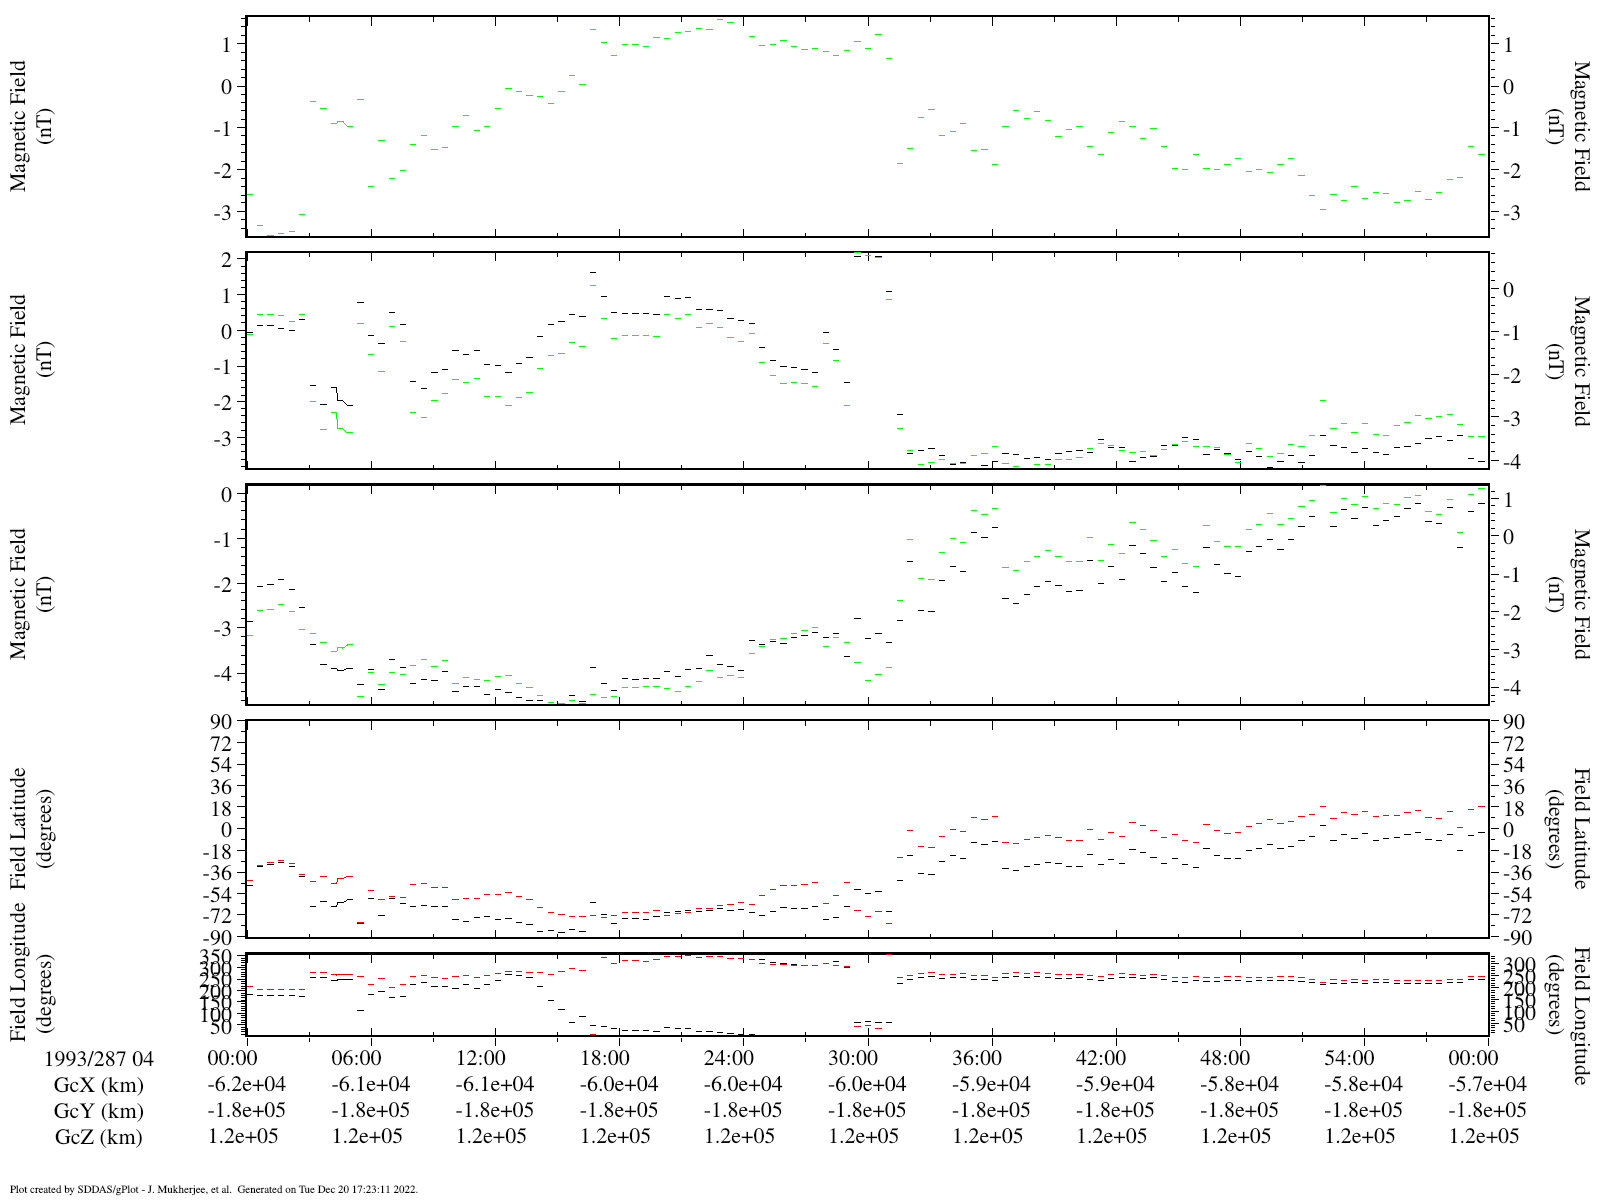Select the -6.2e+04 GcX value
Viewport: 1600px width, 1200px height.
coord(246,1085)
